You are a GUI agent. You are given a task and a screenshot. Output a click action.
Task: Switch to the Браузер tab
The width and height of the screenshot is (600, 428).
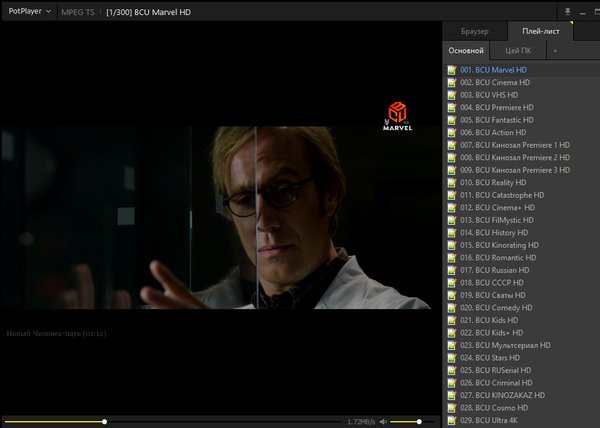[x=475, y=31]
